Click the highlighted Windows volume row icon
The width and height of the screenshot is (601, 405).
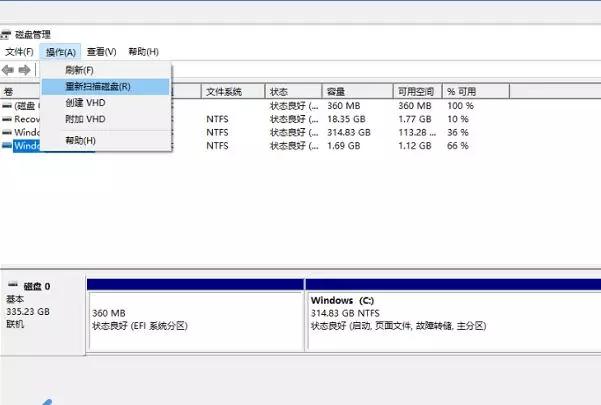tap(8, 145)
